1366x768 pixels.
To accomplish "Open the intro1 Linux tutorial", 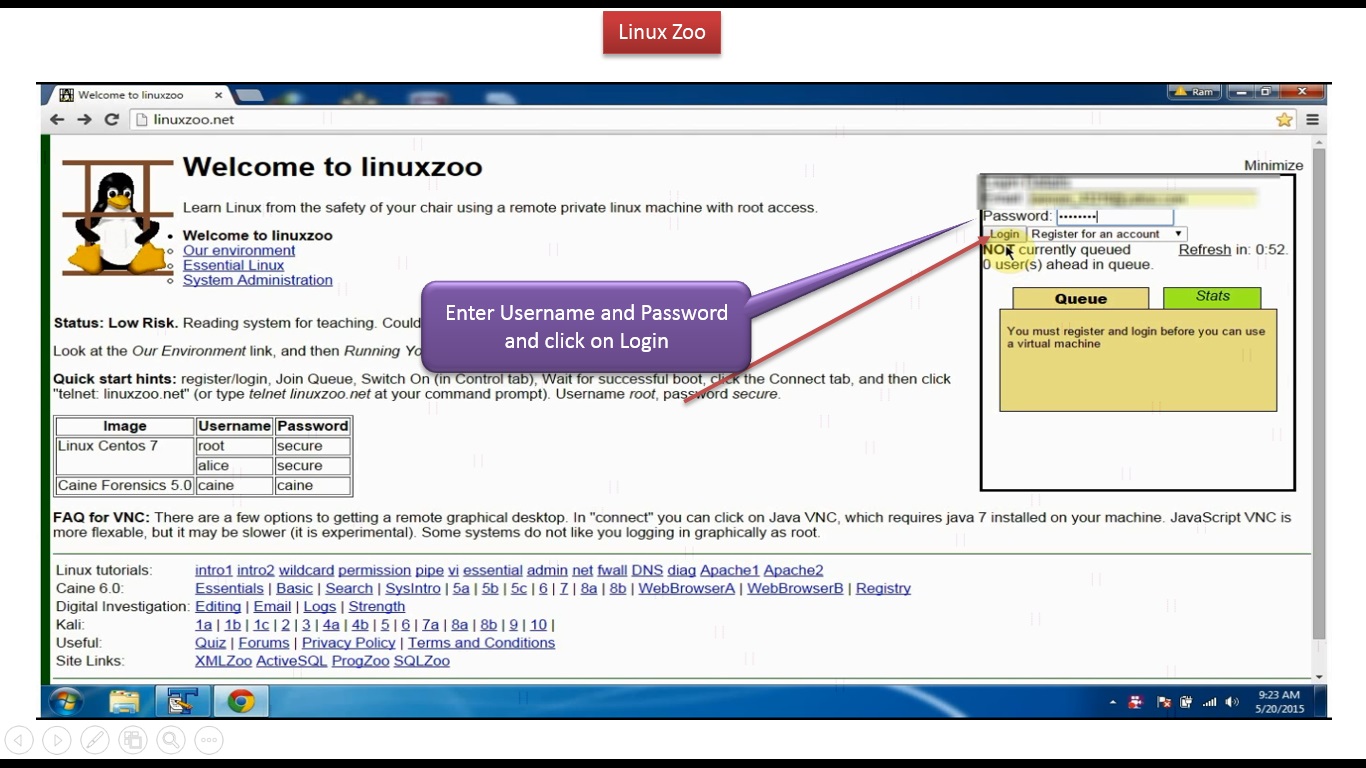I will pyautogui.click(x=214, y=571).
